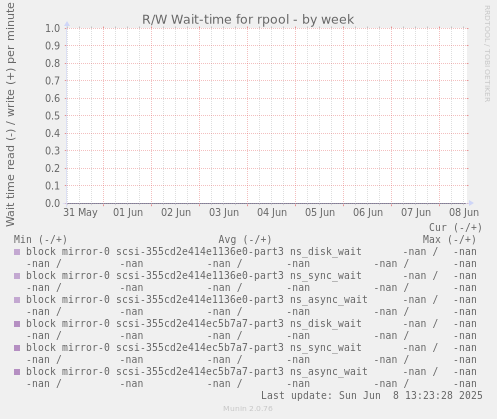The width and height of the screenshot is (497, 419).
Task: Click the "0.5" y-axis value
Action: point(53,116)
